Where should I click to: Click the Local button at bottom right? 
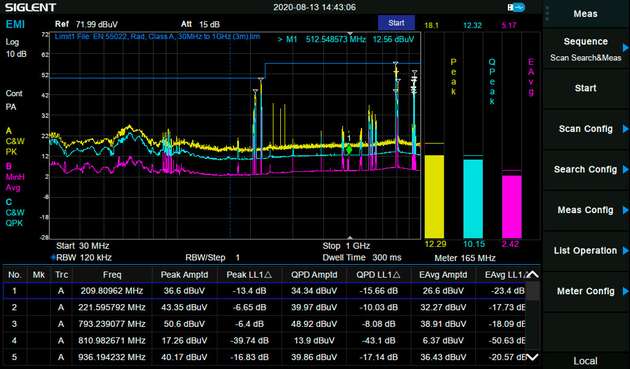click(x=585, y=361)
